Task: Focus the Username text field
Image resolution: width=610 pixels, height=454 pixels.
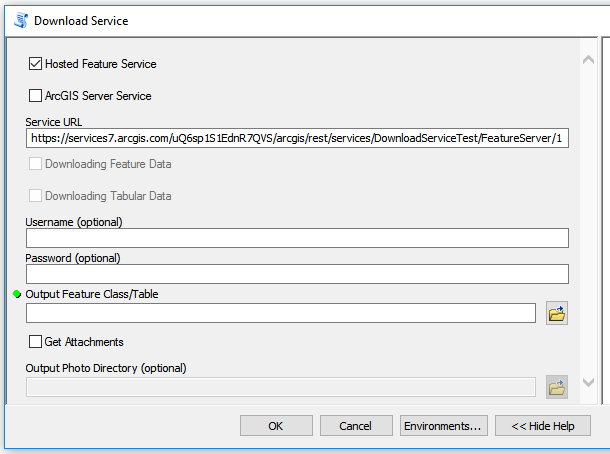Action: point(297,238)
